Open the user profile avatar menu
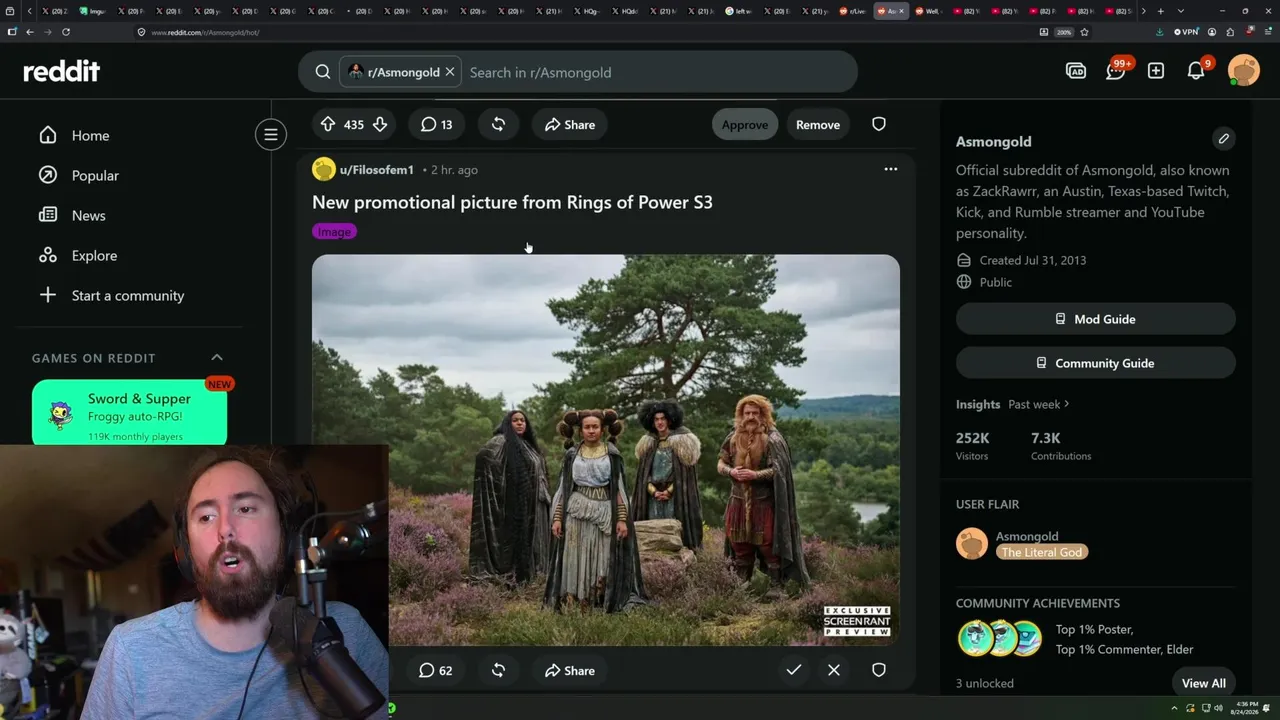 tap(1244, 71)
